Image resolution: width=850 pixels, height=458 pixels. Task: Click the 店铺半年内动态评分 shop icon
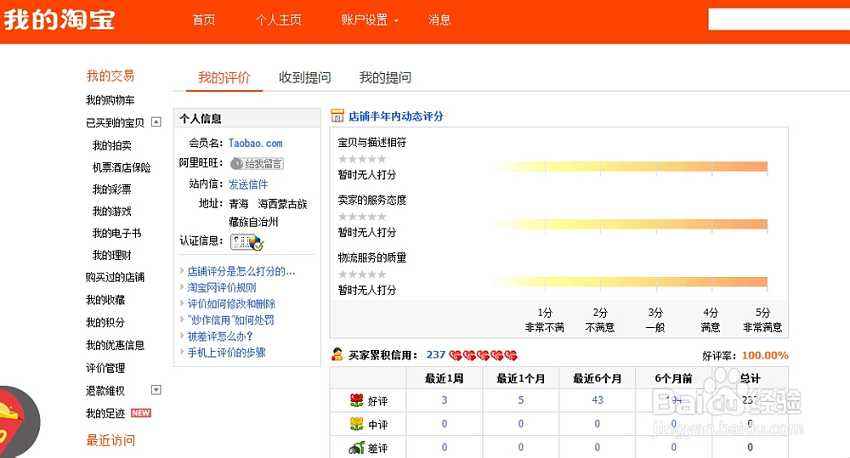337,115
